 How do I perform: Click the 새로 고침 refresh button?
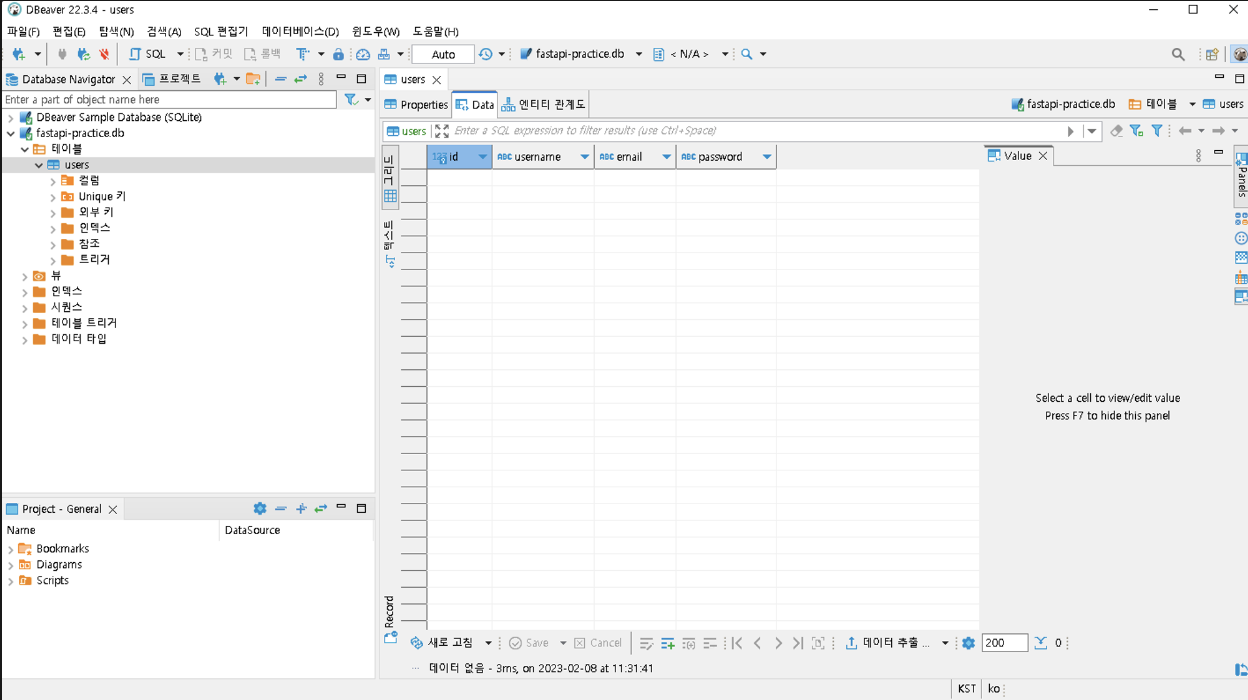tap(443, 643)
